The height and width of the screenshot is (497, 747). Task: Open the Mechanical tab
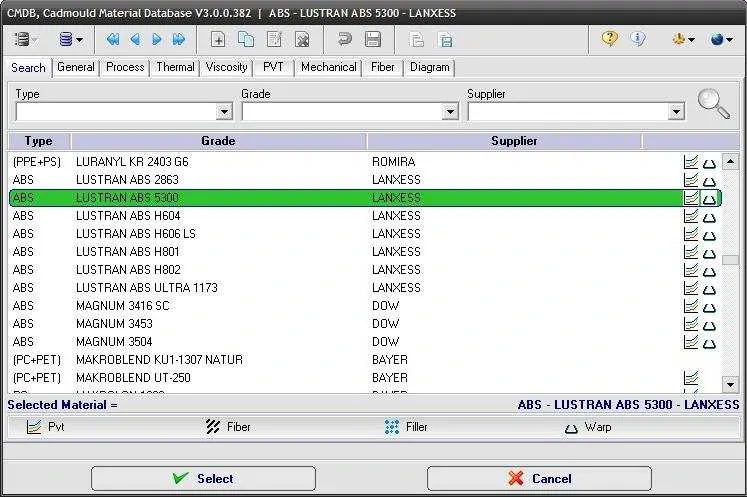pos(328,67)
